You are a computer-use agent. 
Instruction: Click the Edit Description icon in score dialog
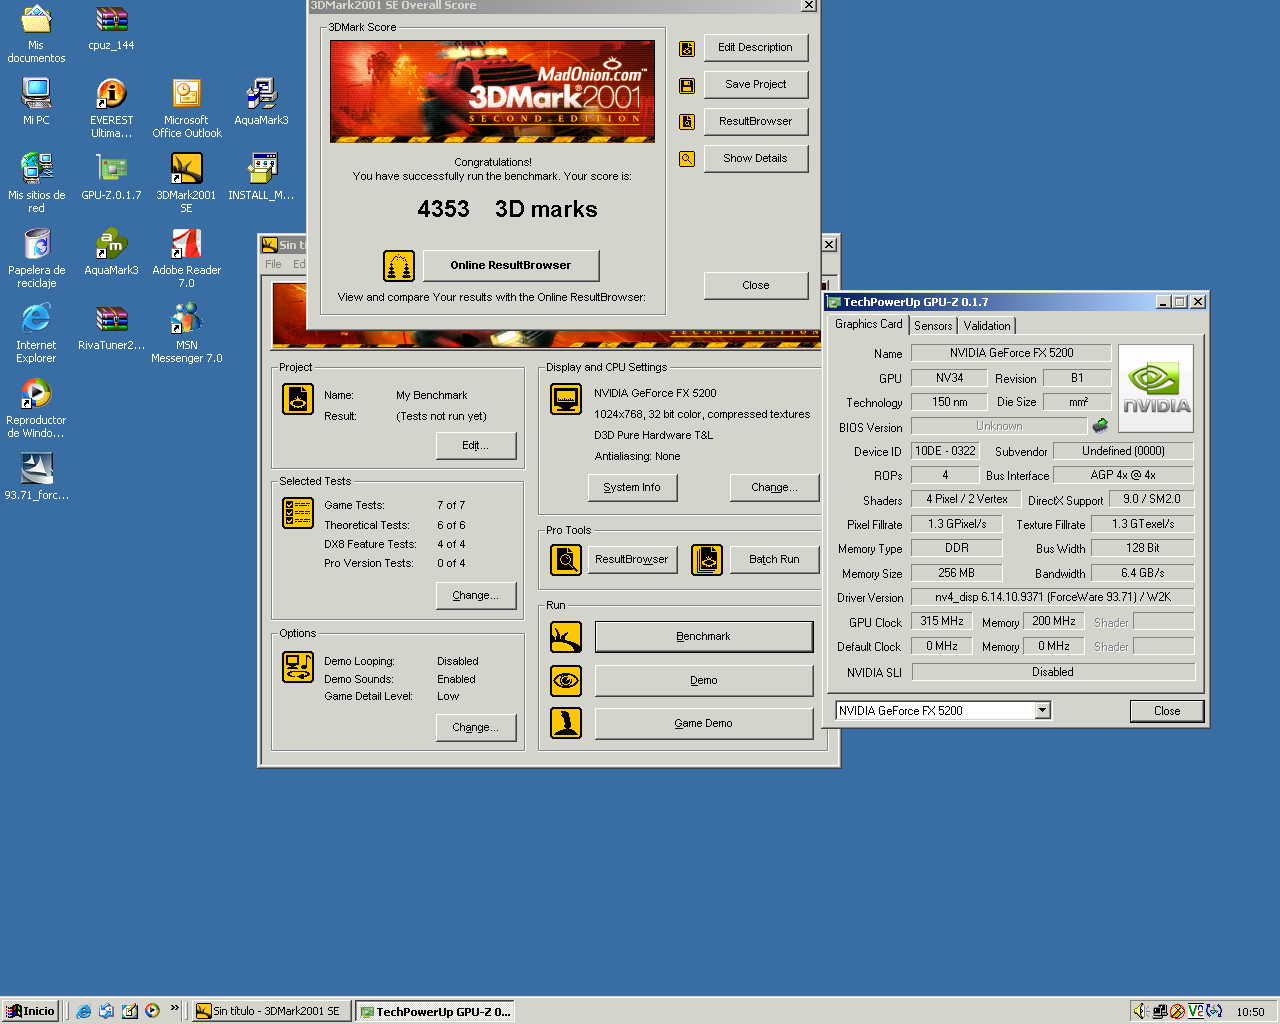point(687,48)
